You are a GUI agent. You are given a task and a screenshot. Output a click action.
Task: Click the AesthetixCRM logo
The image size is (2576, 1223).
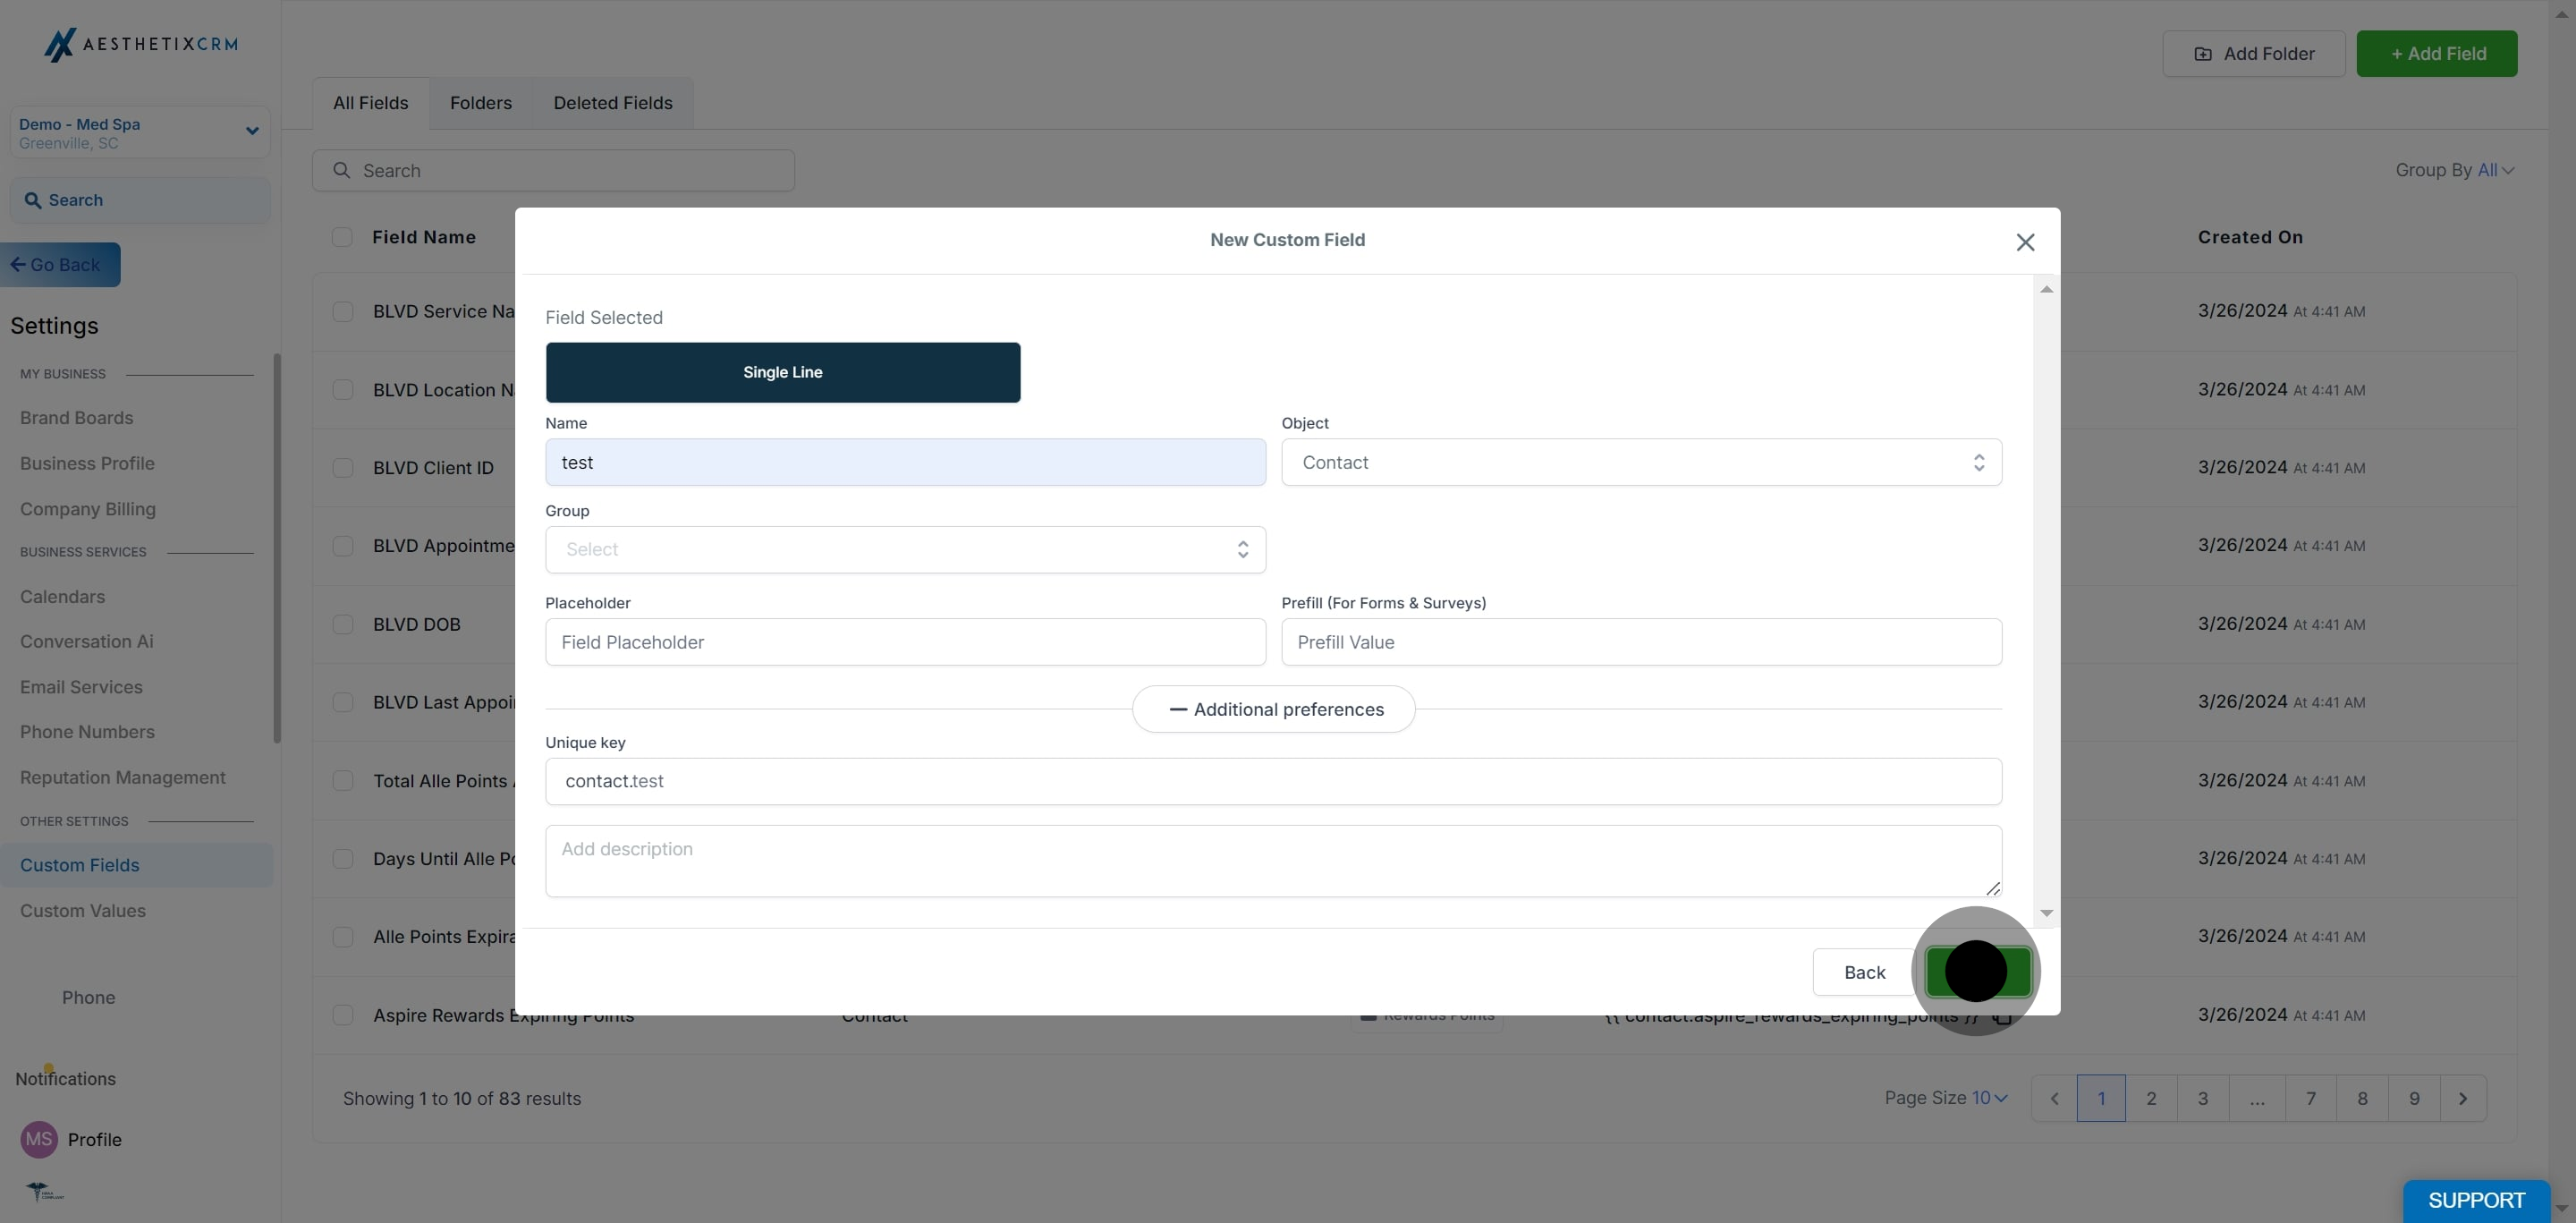(x=141, y=44)
